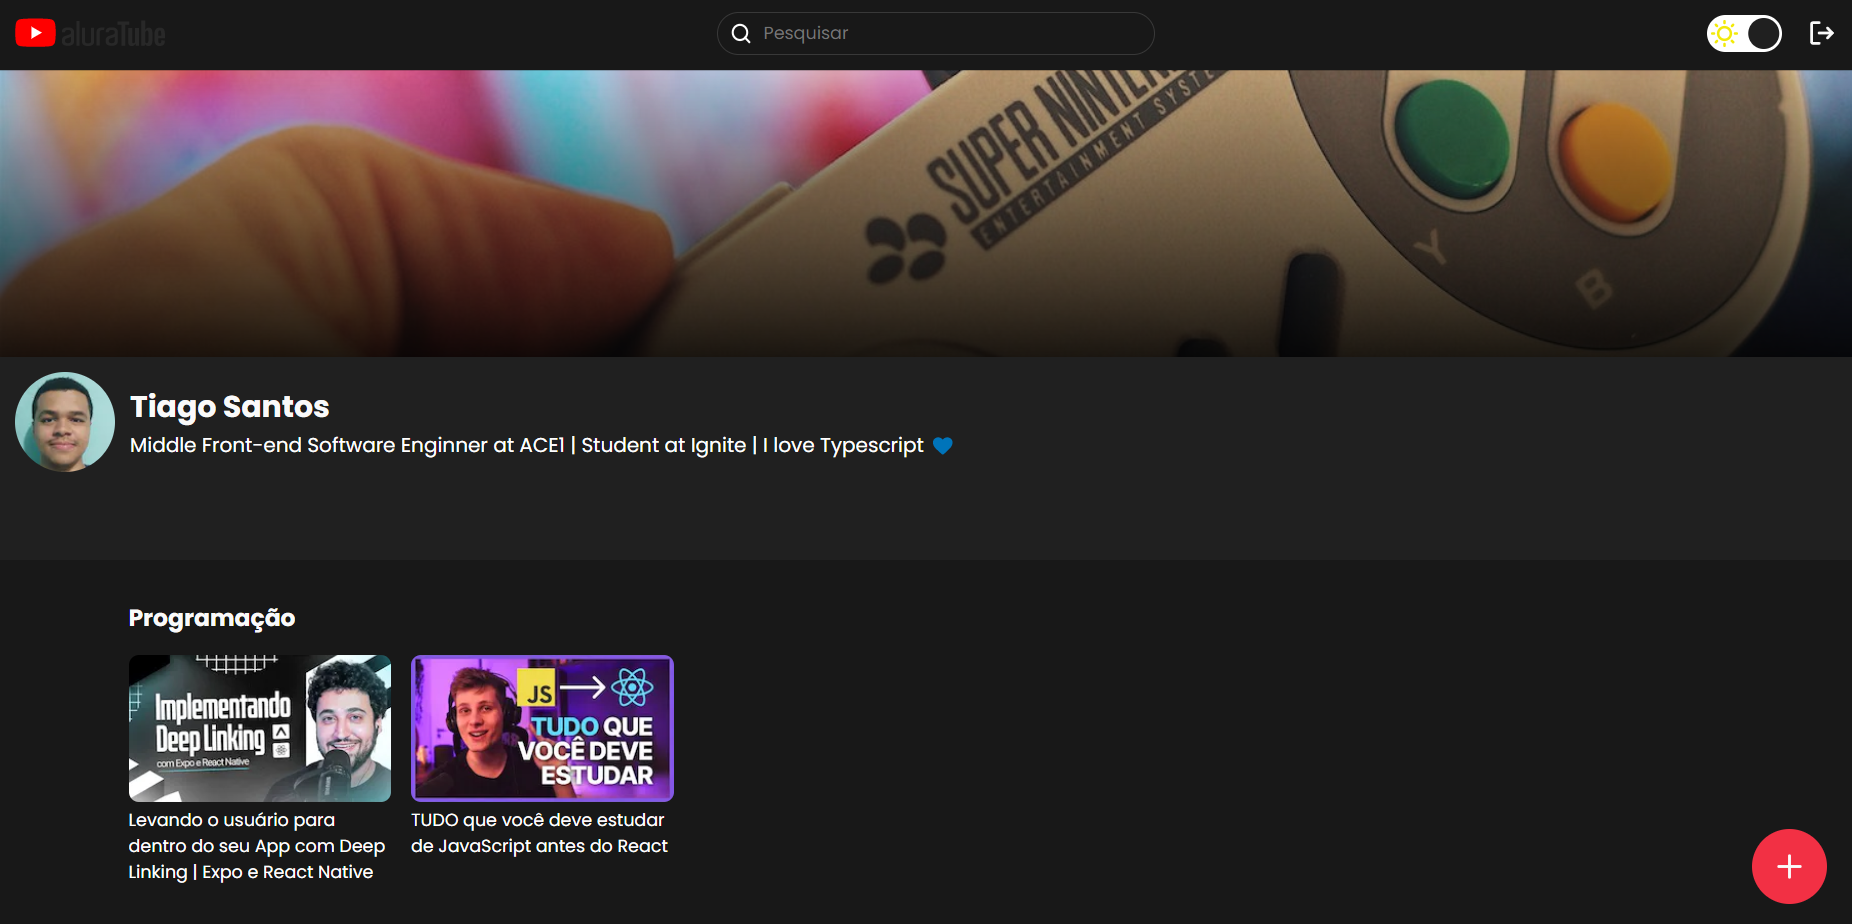
Task: Click the search magnifier icon
Action: point(741,34)
